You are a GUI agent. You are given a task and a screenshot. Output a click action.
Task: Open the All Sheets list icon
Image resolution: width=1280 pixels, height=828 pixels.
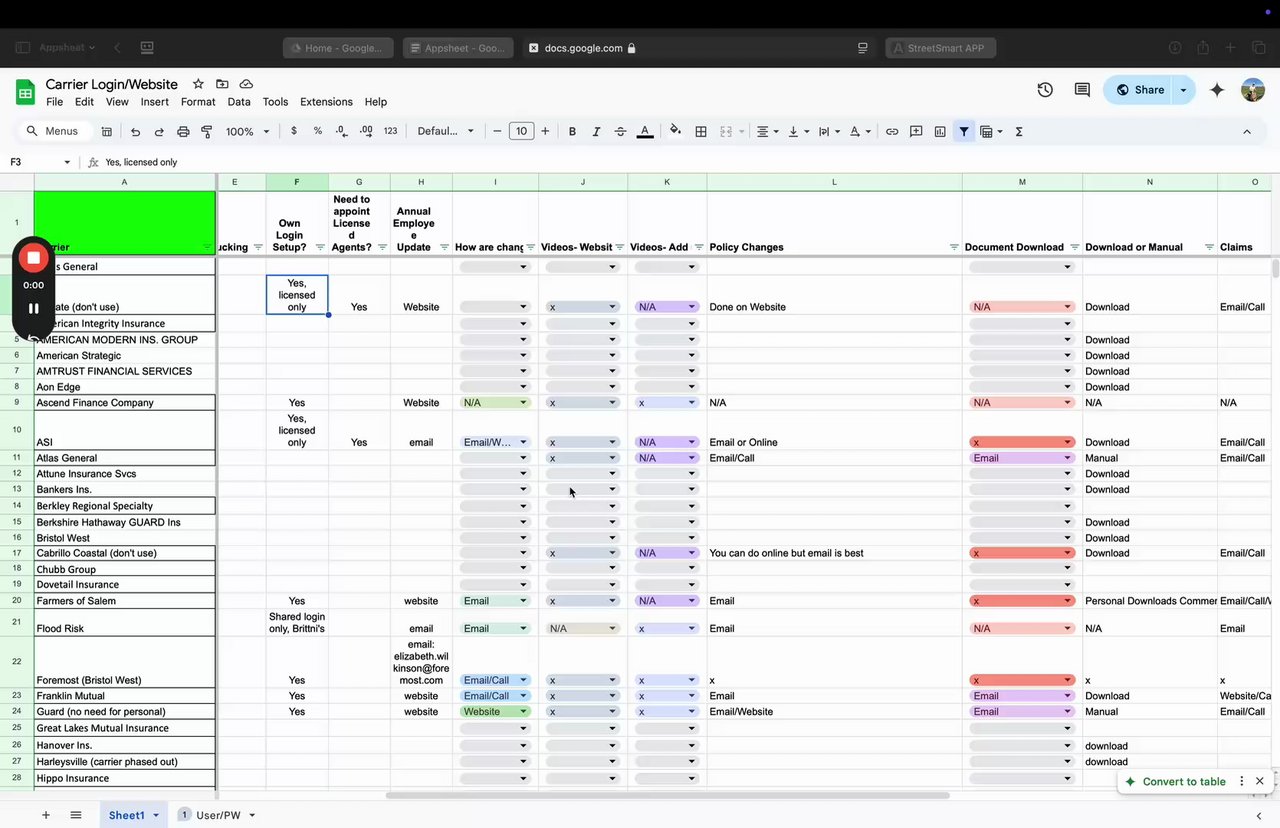point(76,815)
